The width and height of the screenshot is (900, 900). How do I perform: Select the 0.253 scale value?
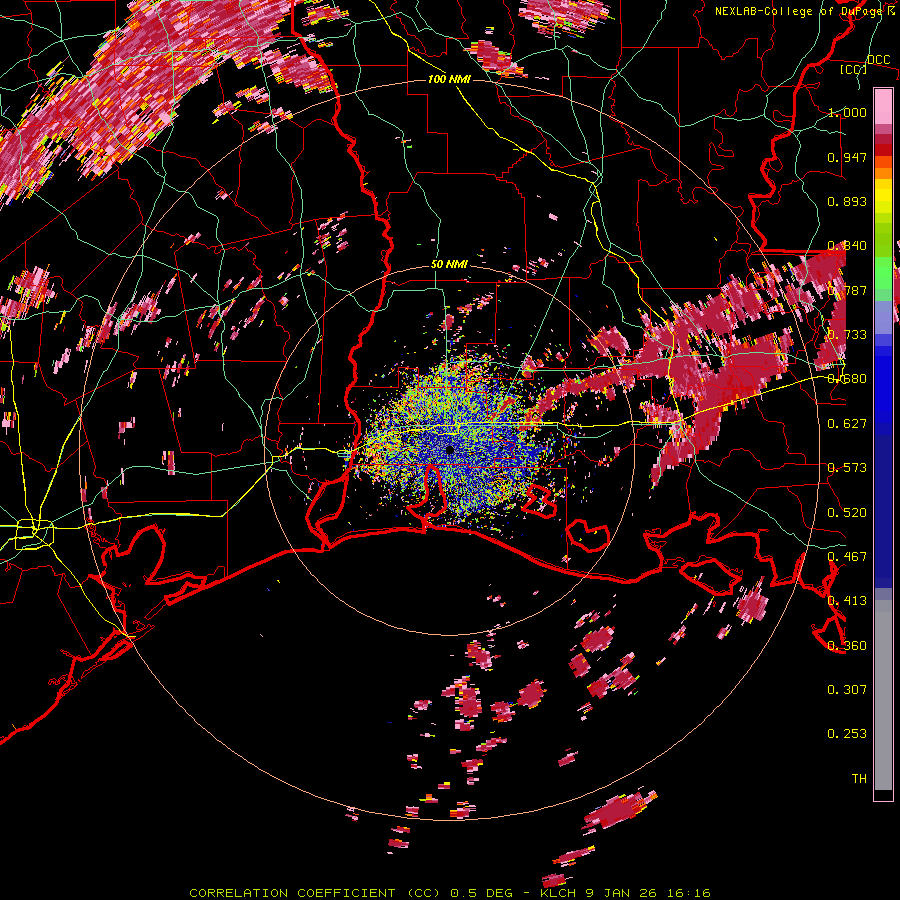coord(847,734)
